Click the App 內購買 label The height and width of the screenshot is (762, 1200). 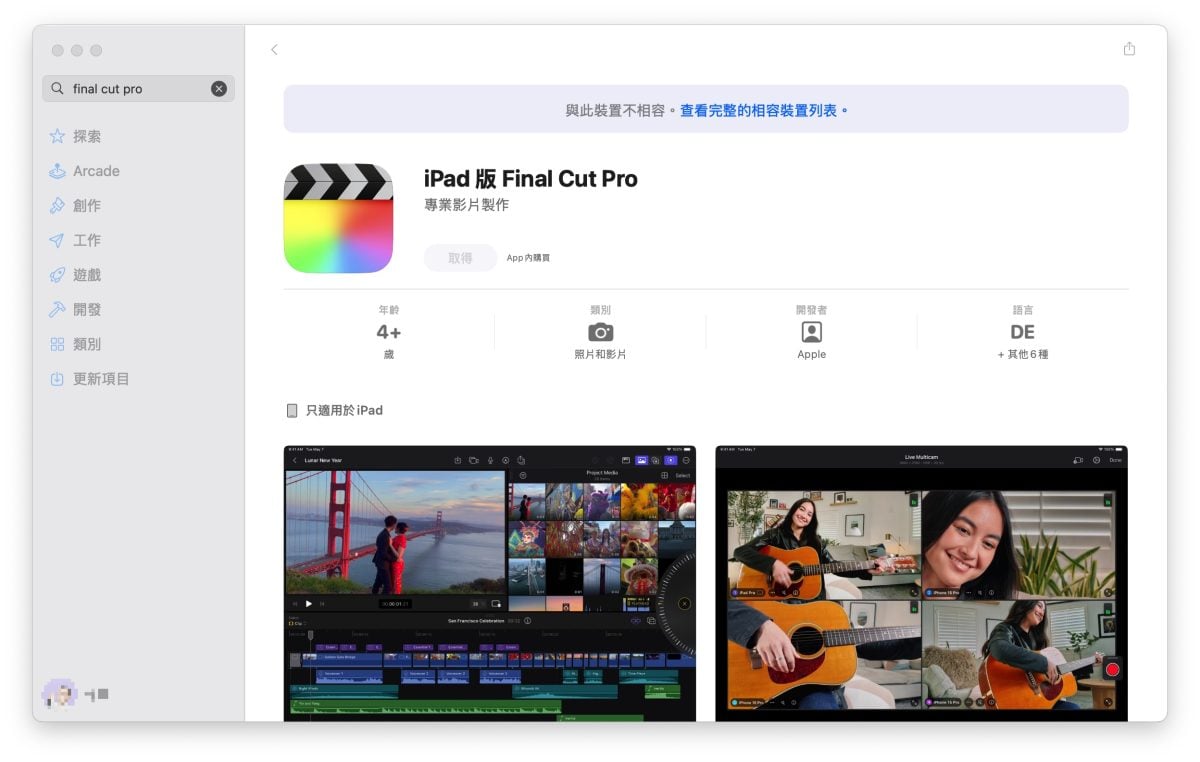(x=528, y=258)
